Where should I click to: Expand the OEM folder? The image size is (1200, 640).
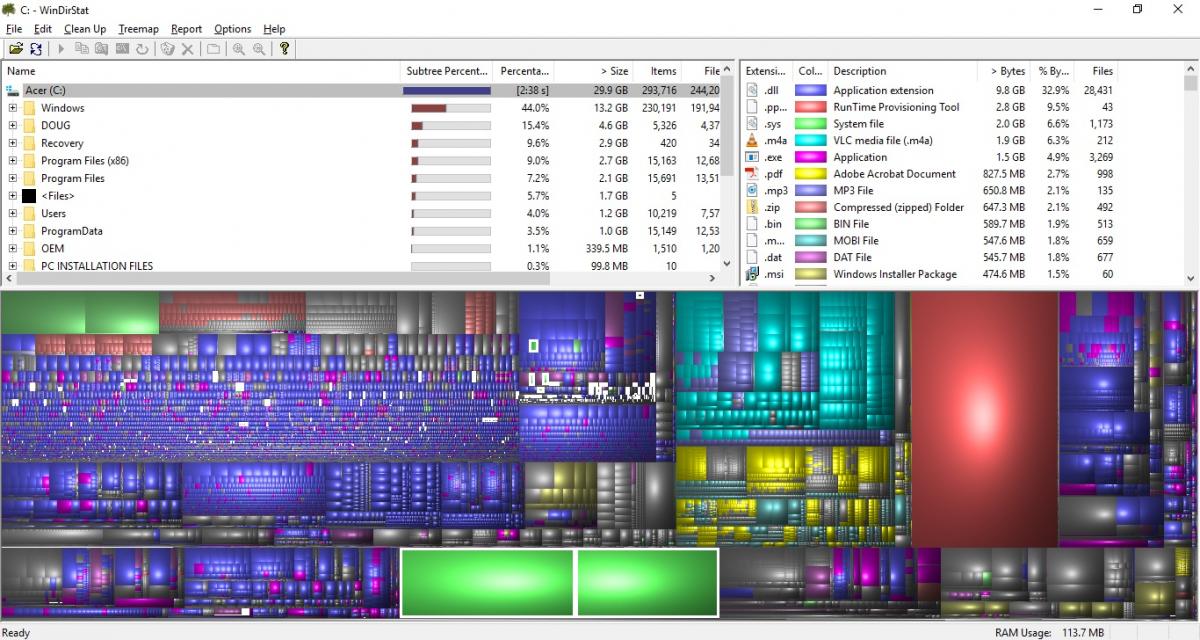click(13, 248)
